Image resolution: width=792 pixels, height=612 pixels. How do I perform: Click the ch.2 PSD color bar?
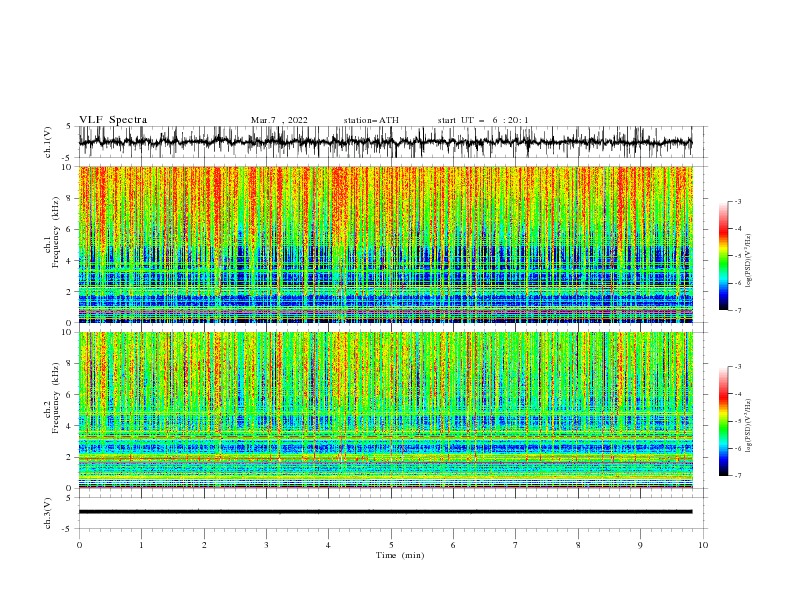pyautogui.click(x=723, y=421)
